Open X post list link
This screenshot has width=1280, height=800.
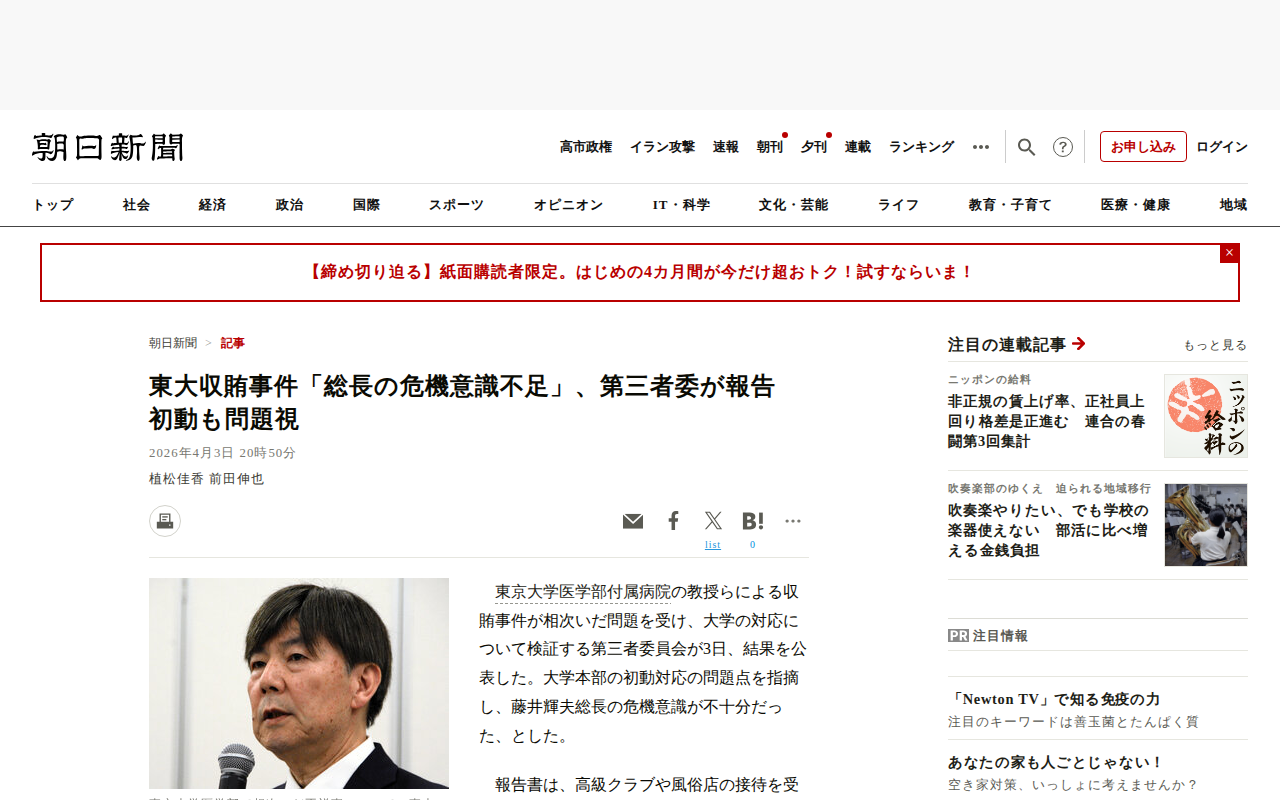click(x=713, y=545)
